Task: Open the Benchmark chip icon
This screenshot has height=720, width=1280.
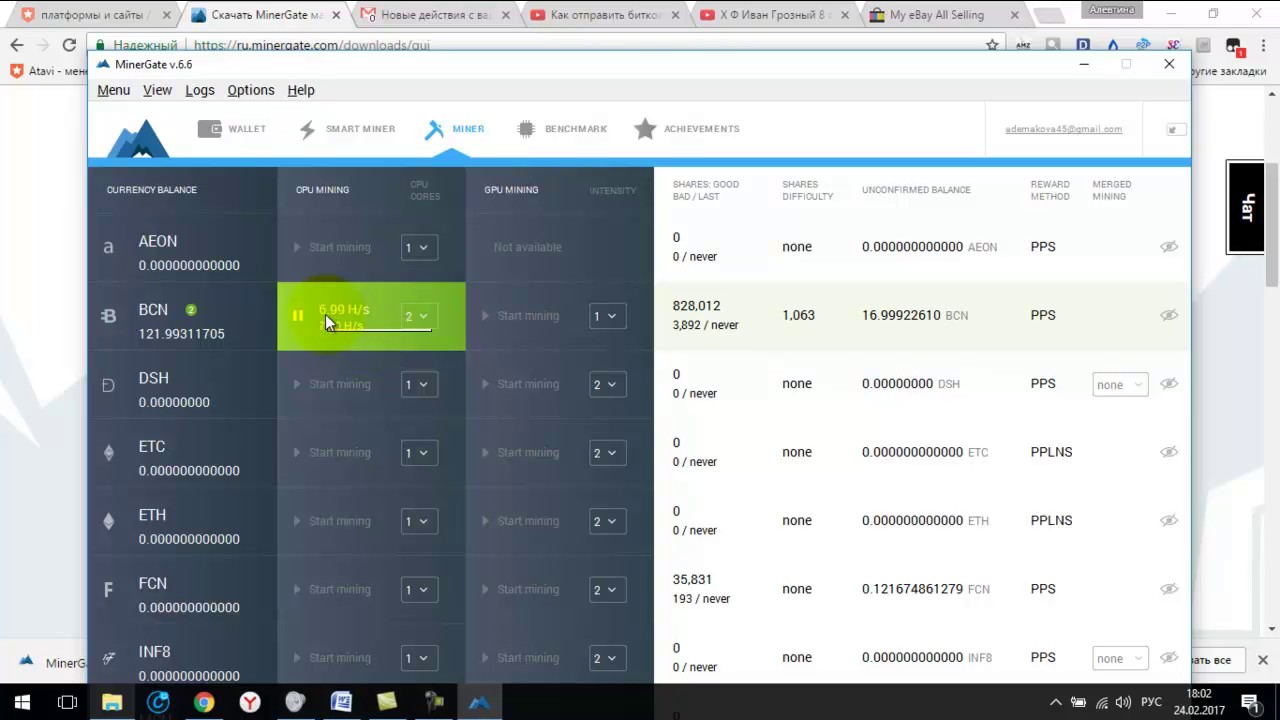Action: pyautogui.click(x=526, y=129)
